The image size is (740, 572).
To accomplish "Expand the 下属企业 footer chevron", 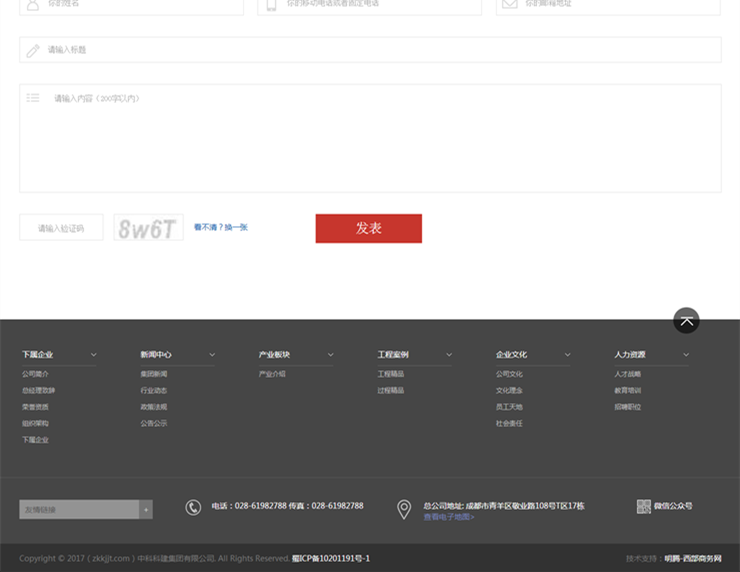I will 94,355.
